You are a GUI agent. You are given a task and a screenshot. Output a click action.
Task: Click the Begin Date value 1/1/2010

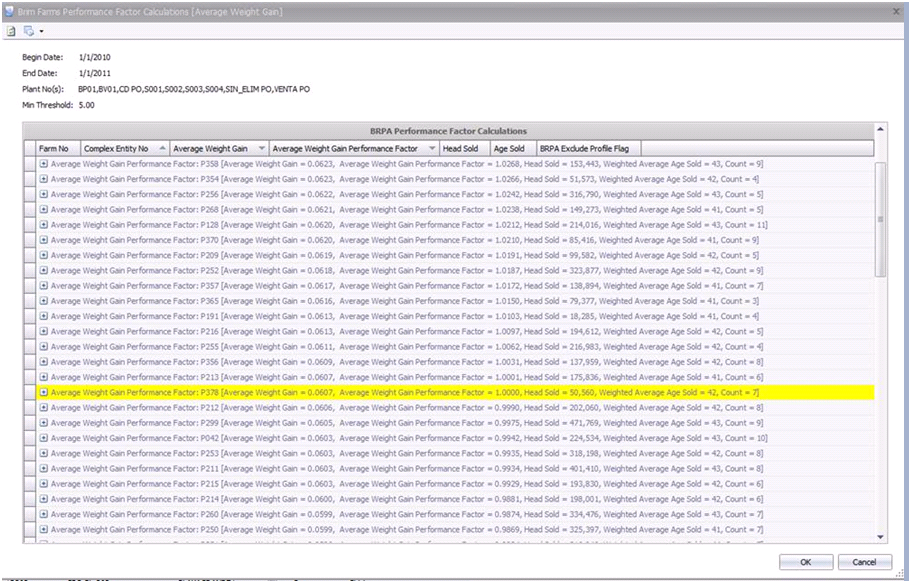[x=94, y=57]
